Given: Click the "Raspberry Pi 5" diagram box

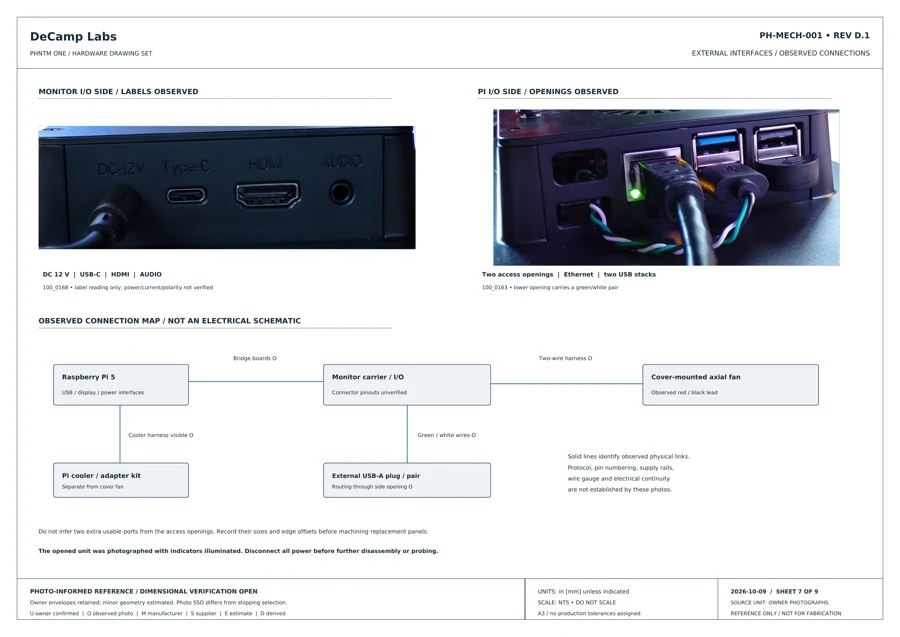Looking at the screenshot, I should [121, 384].
